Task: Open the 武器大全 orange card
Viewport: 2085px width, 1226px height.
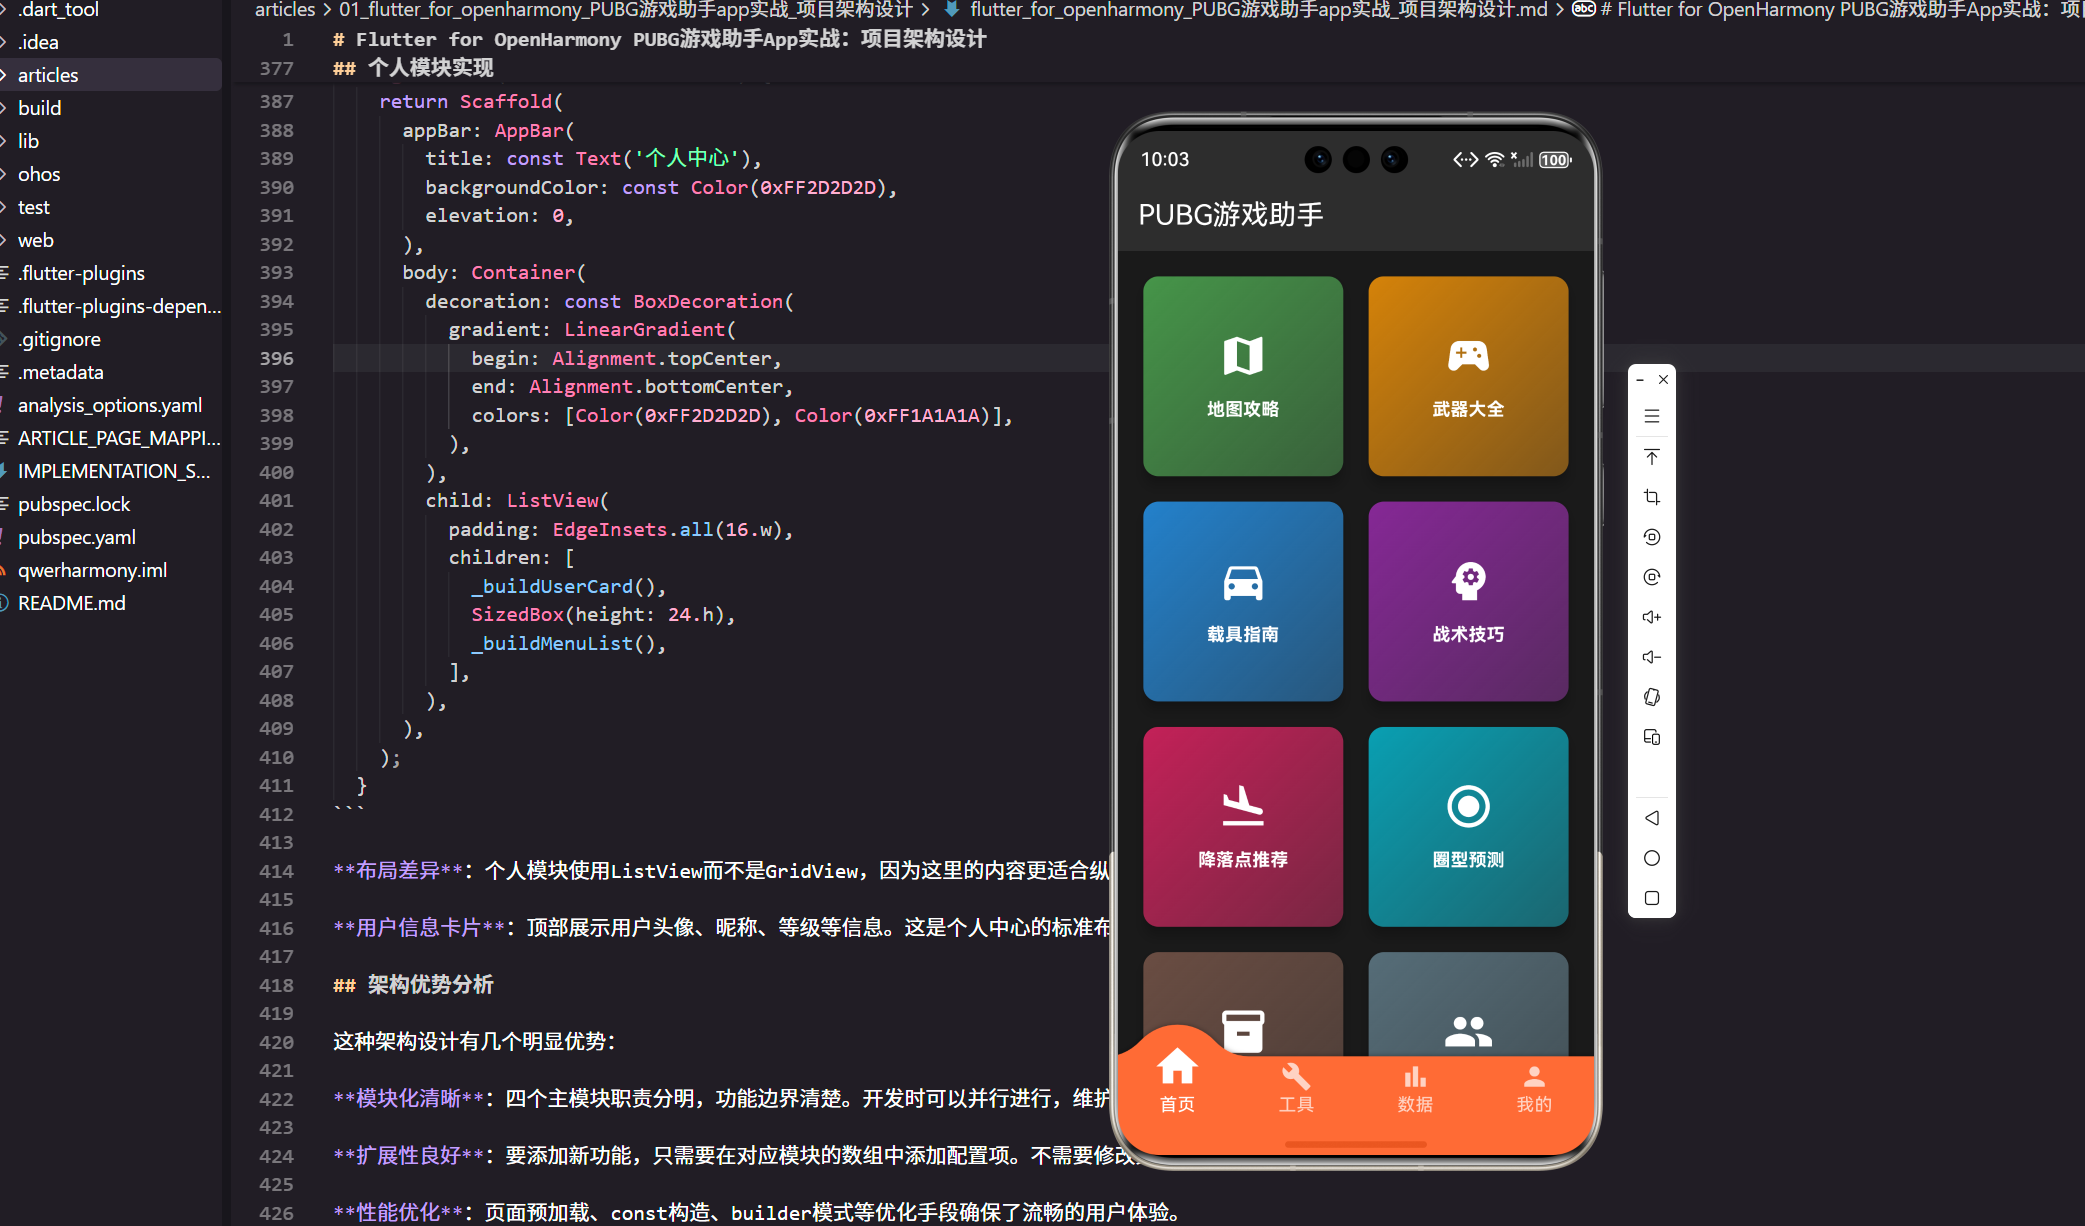Action: 1467,376
